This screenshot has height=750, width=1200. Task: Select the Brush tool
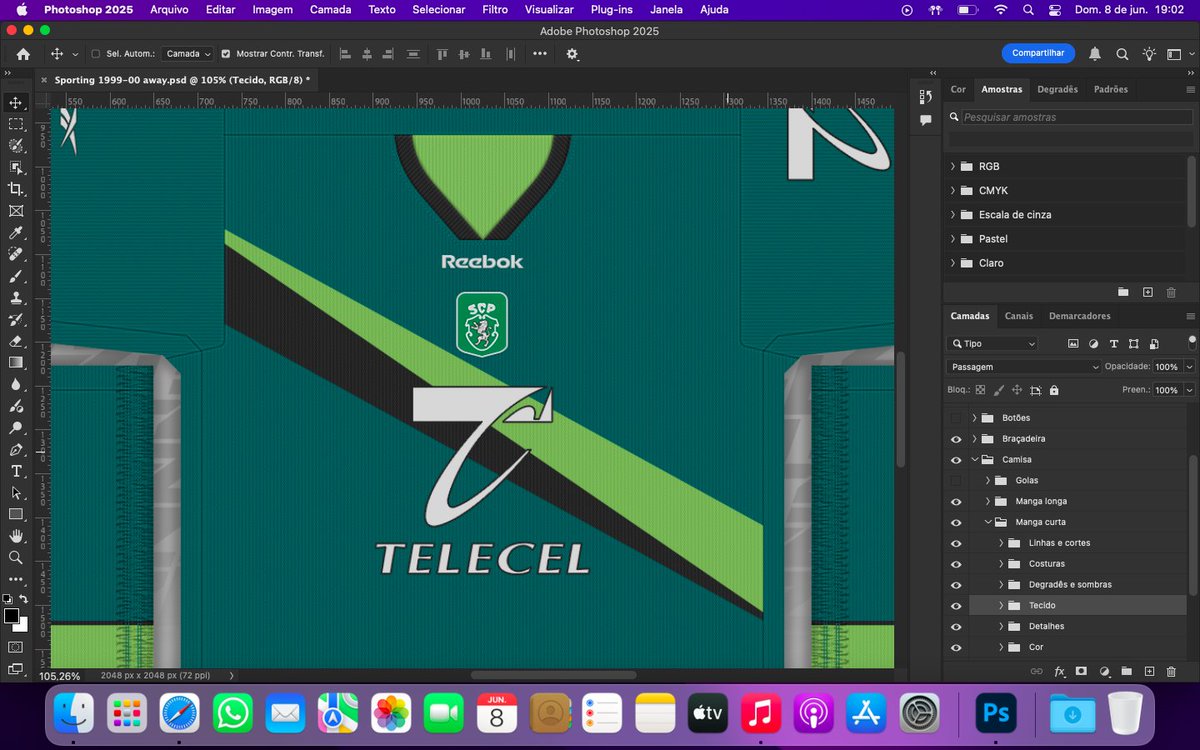point(16,276)
